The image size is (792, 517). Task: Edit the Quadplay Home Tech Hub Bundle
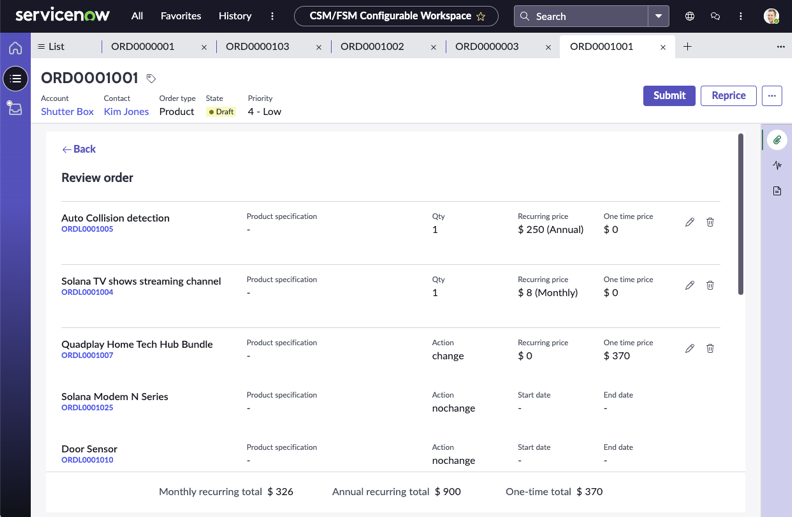tap(689, 348)
